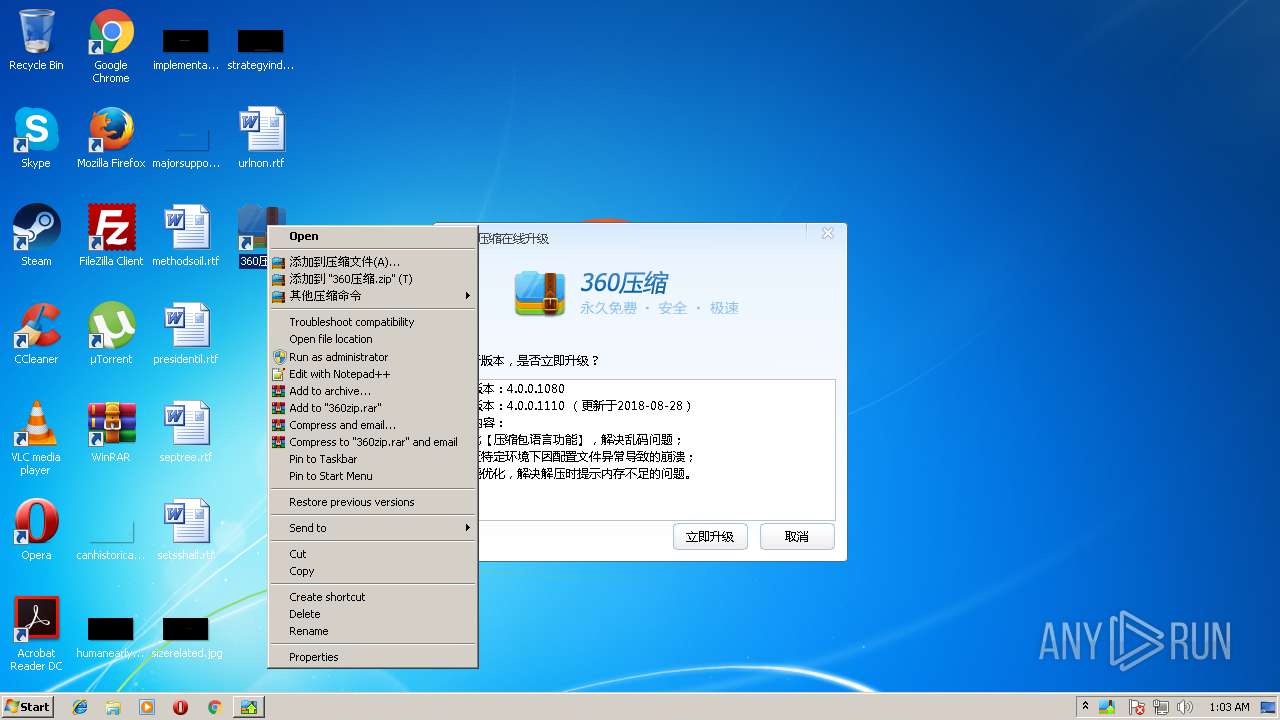Choose Troubleshoot compatibility
Image resolution: width=1280 pixels, height=720 pixels.
click(373, 322)
